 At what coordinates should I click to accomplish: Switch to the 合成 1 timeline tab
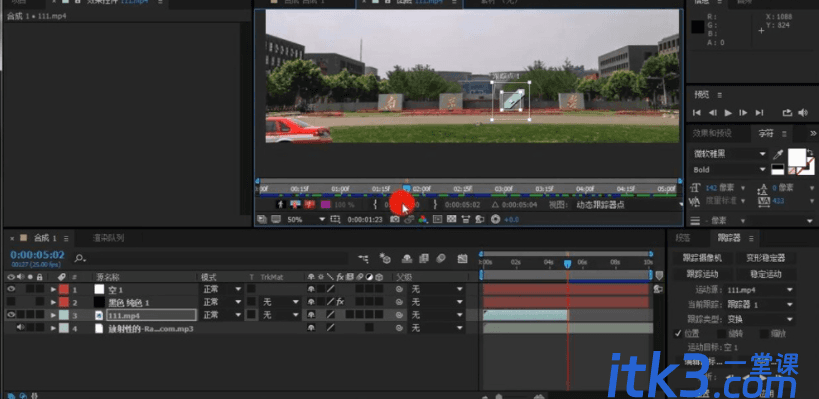(x=44, y=238)
